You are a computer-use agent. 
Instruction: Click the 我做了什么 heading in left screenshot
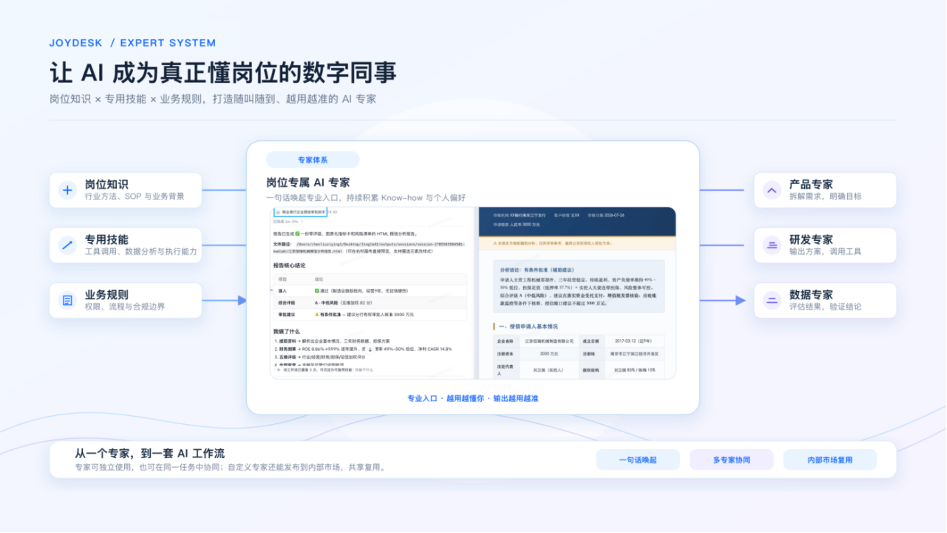pos(286,331)
